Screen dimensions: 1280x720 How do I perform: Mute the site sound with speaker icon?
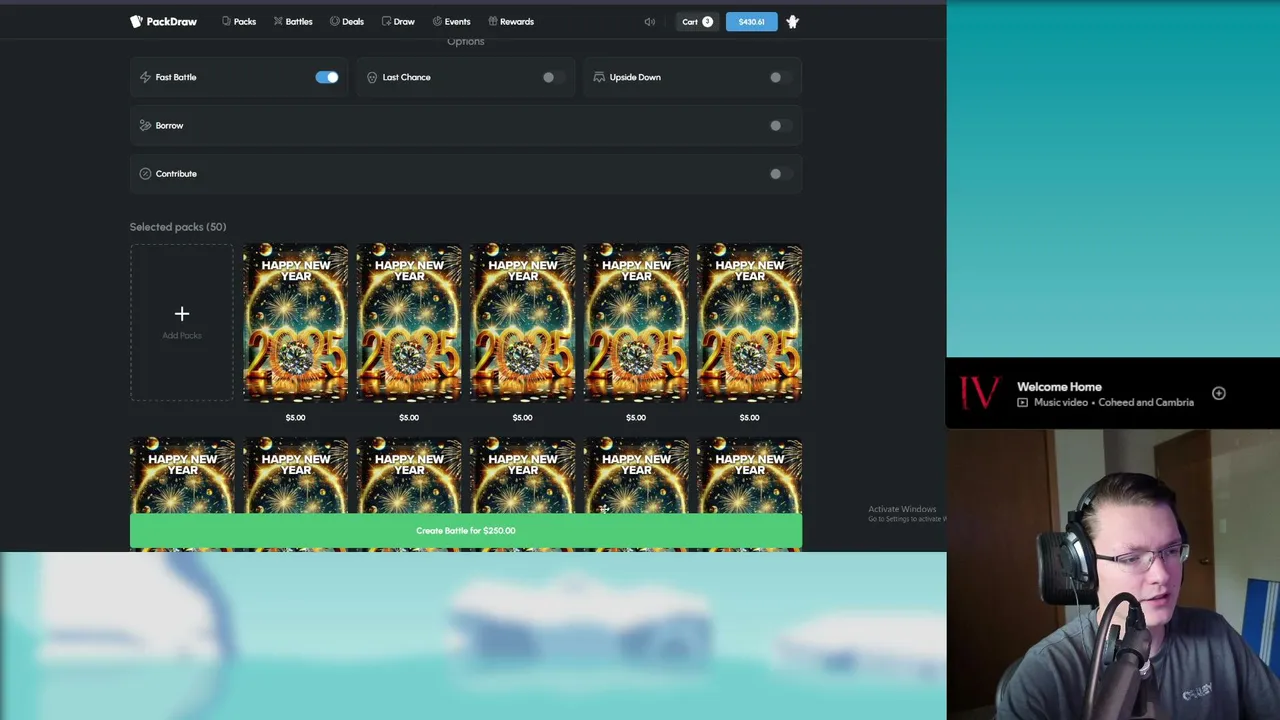[x=650, y=21]
